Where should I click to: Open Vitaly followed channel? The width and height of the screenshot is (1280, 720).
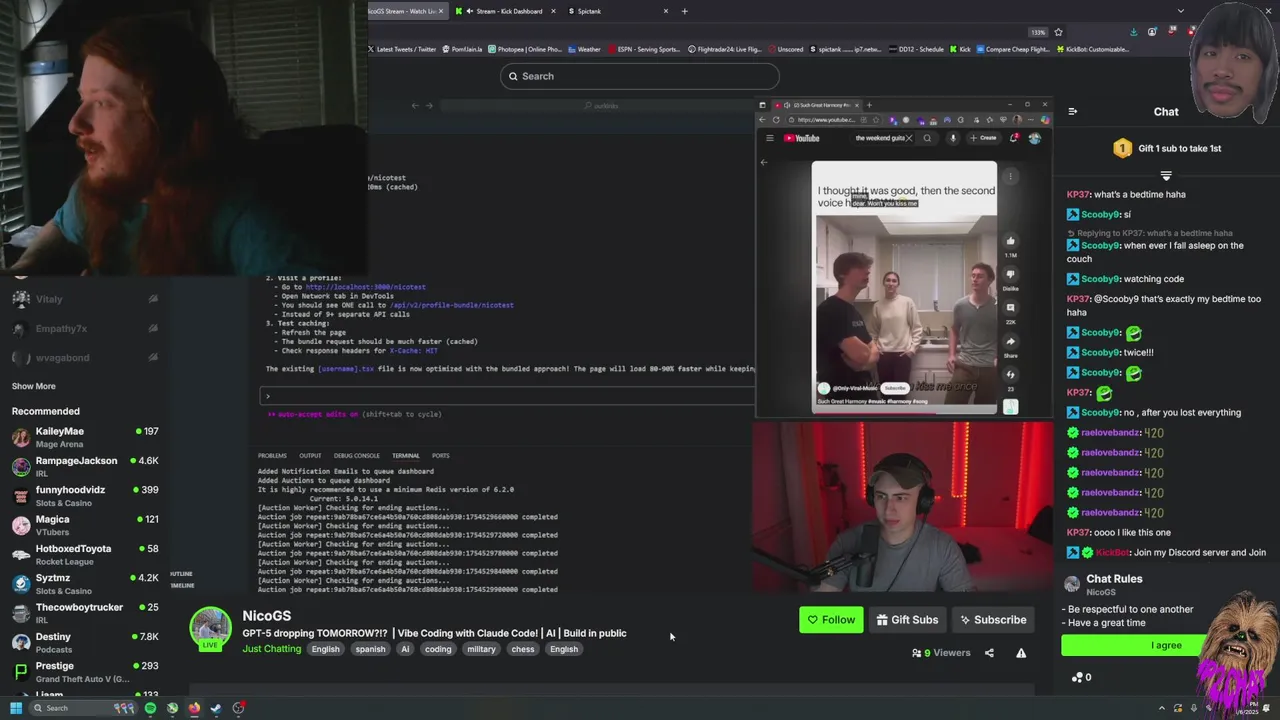click(85, 299)
